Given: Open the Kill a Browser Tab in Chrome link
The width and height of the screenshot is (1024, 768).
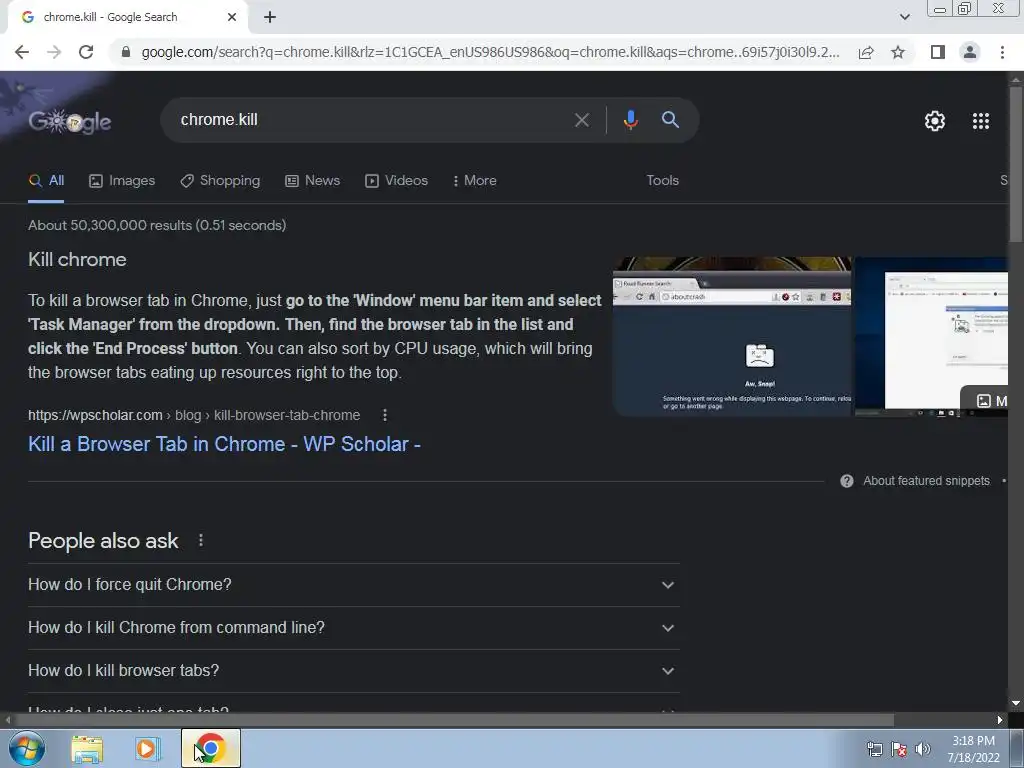Looking at the screenshot, I should [224, 444].
